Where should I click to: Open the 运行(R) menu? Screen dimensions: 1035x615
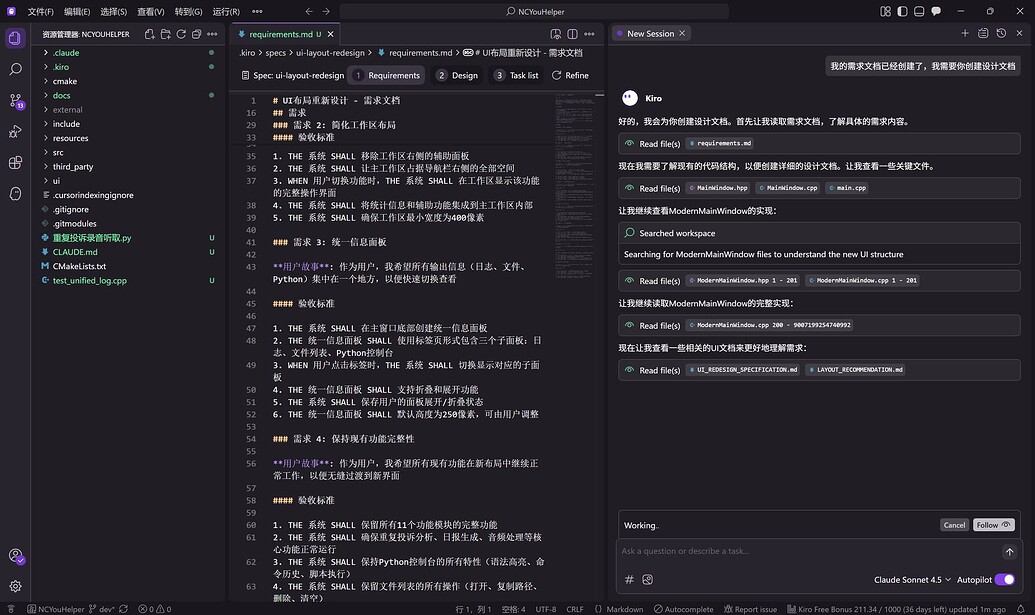click(226, 12)
